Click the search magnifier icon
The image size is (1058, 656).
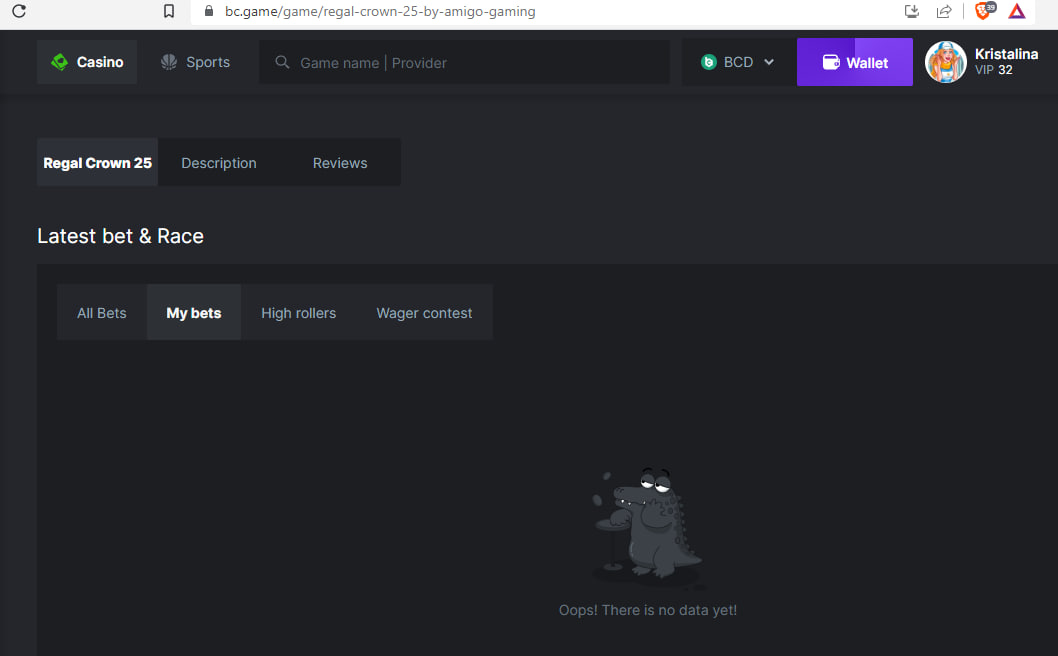[x=283, y=63]
